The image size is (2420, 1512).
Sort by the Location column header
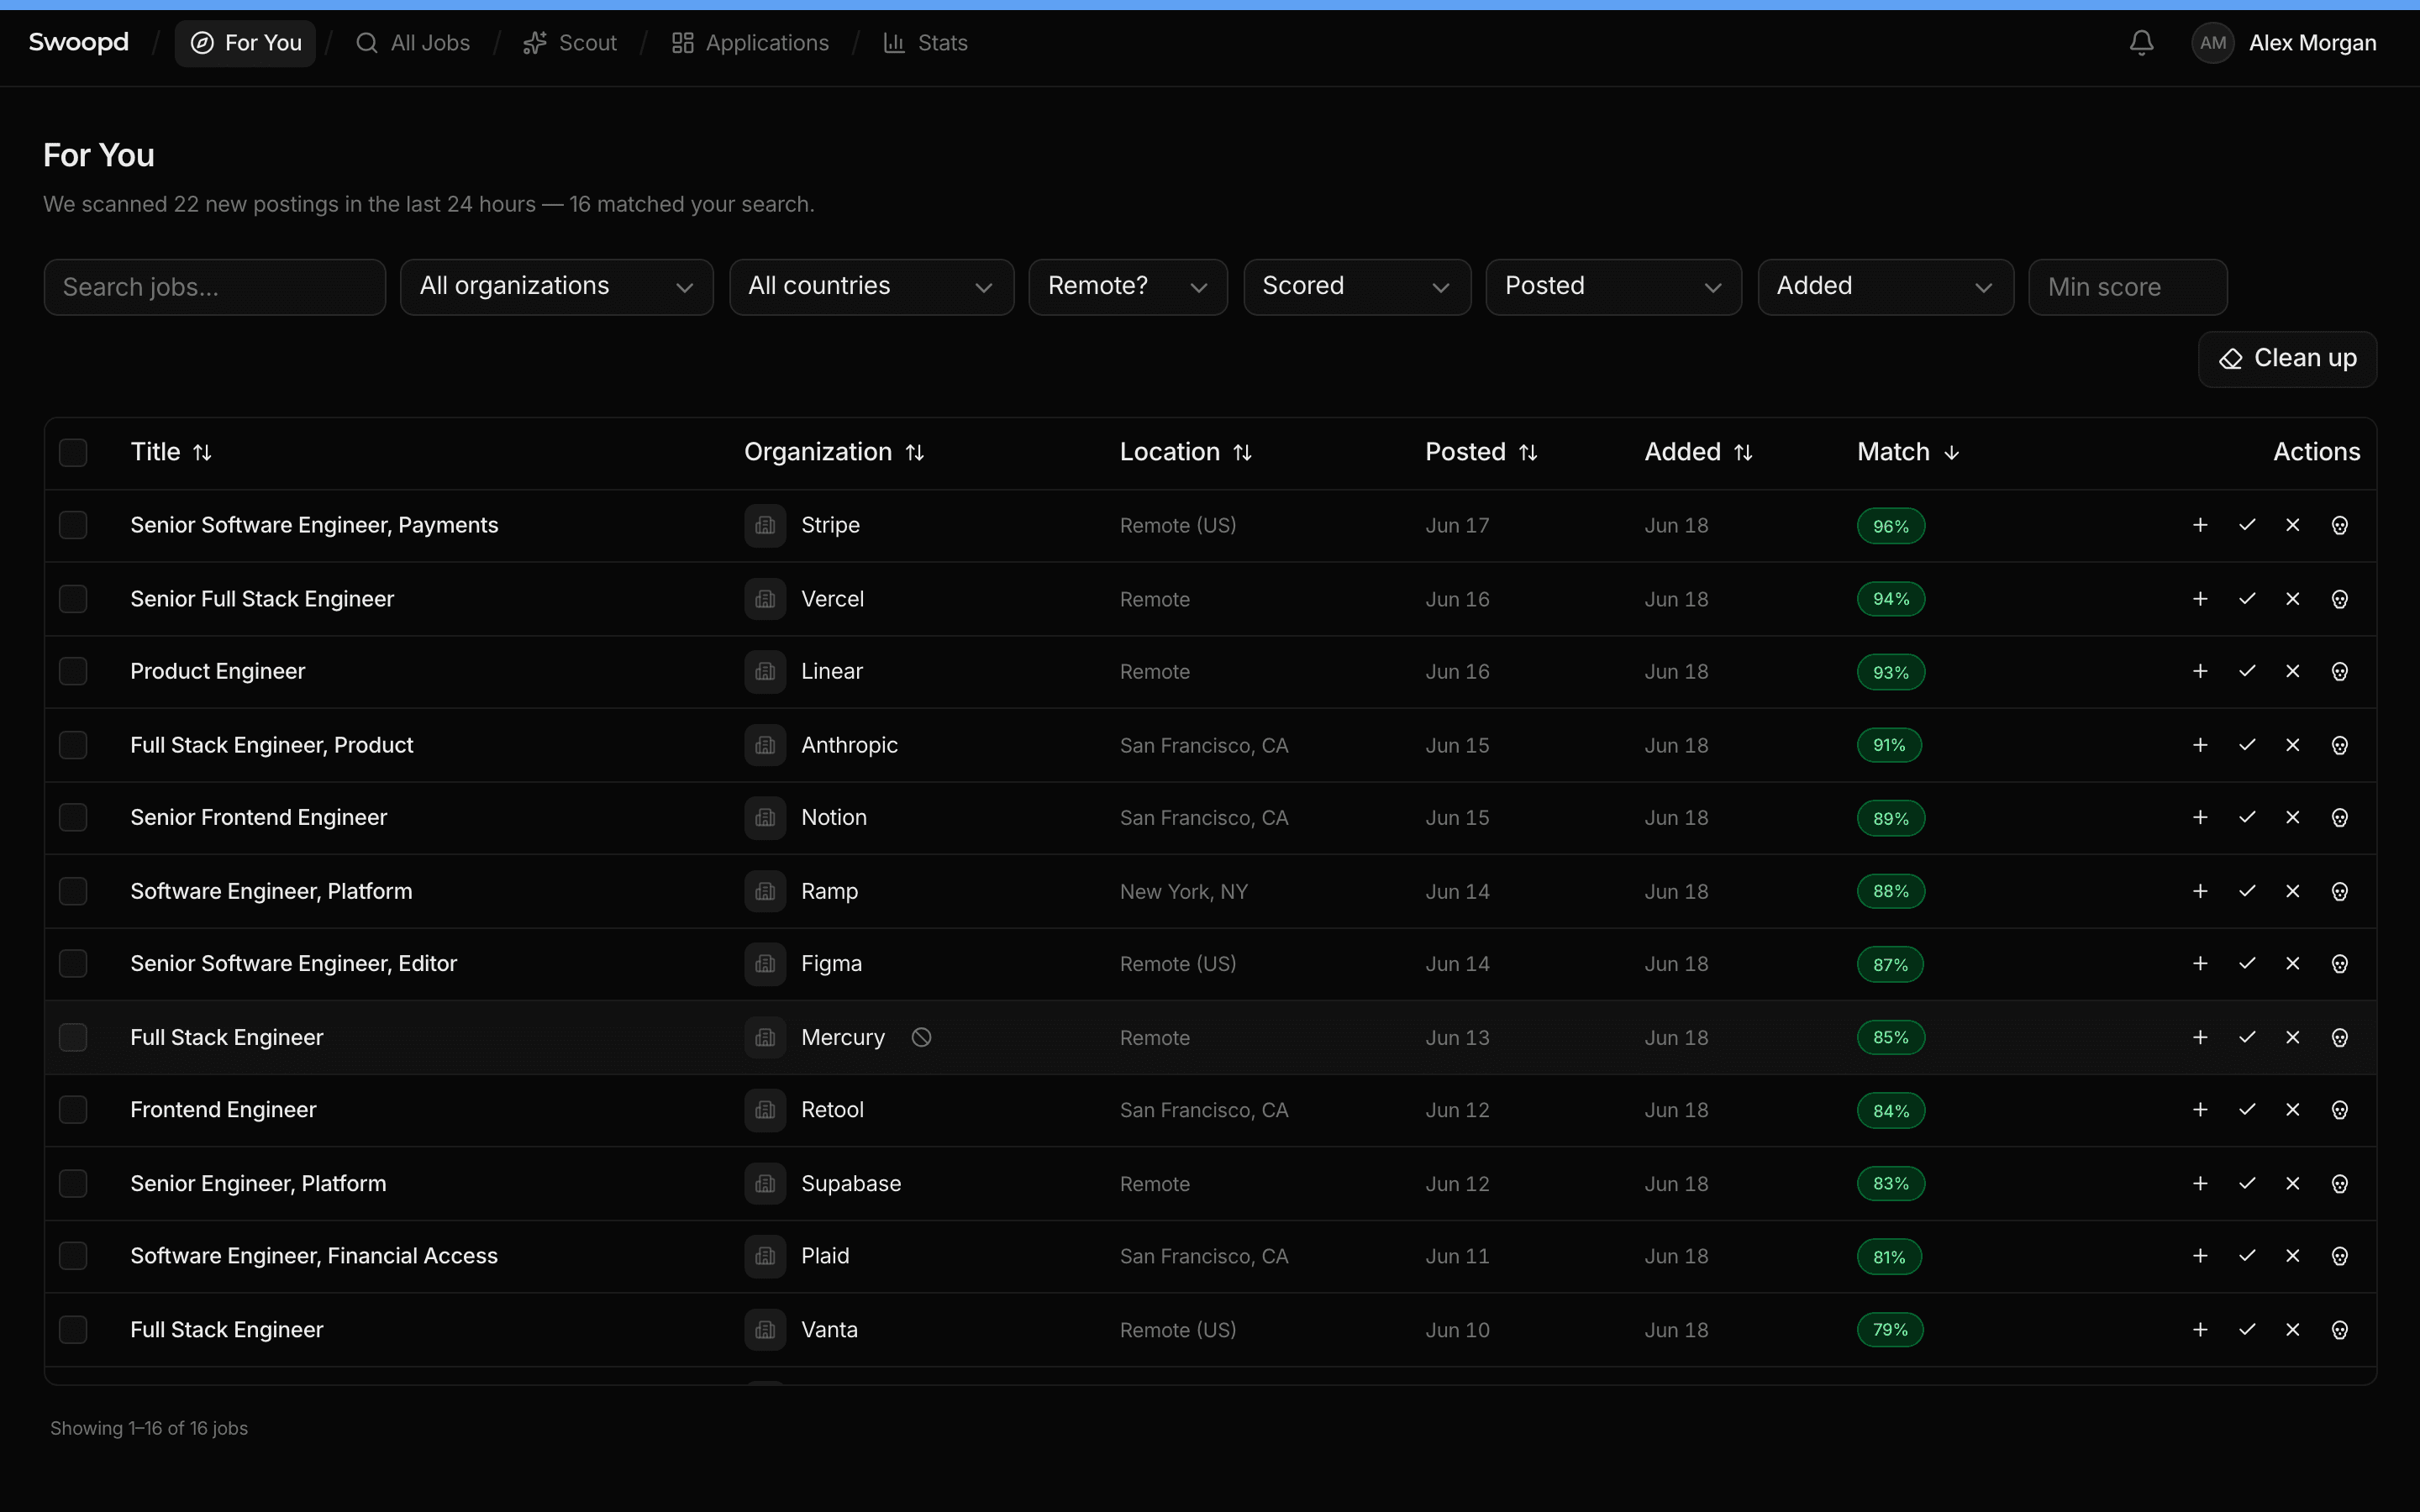[1186, 452]
